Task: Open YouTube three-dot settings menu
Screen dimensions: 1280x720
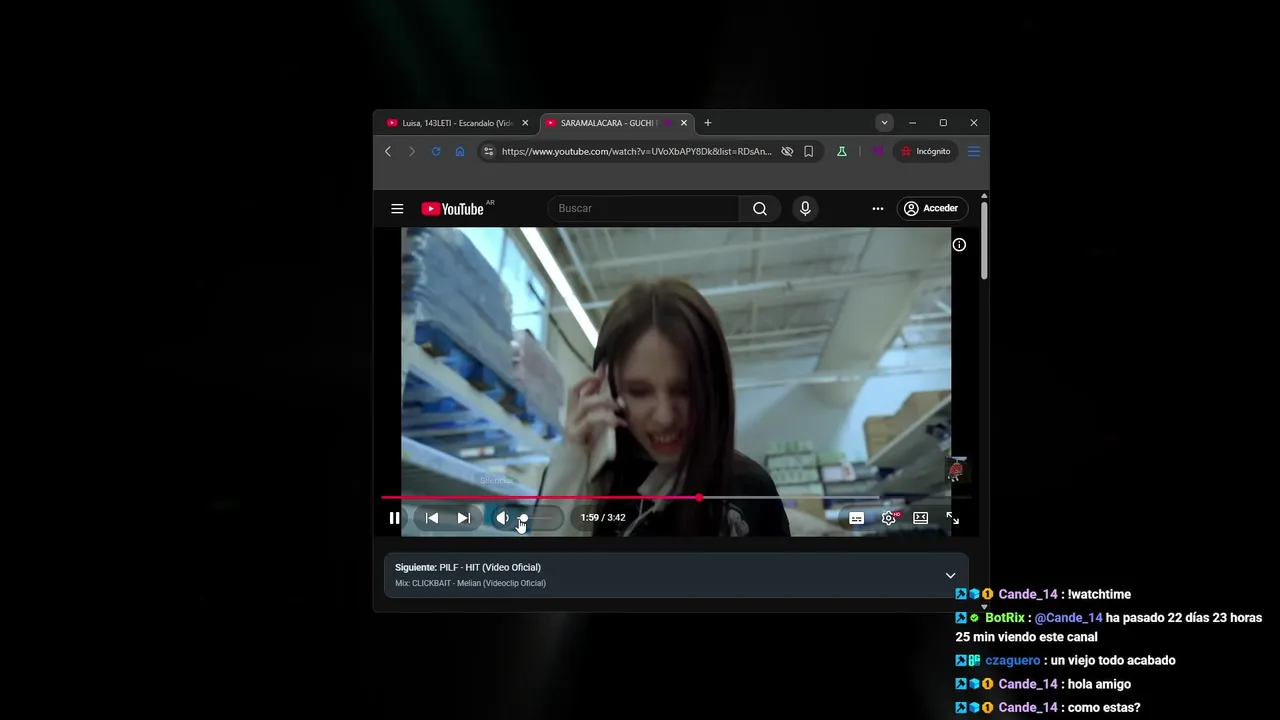Action: click(x=878, y=209)
